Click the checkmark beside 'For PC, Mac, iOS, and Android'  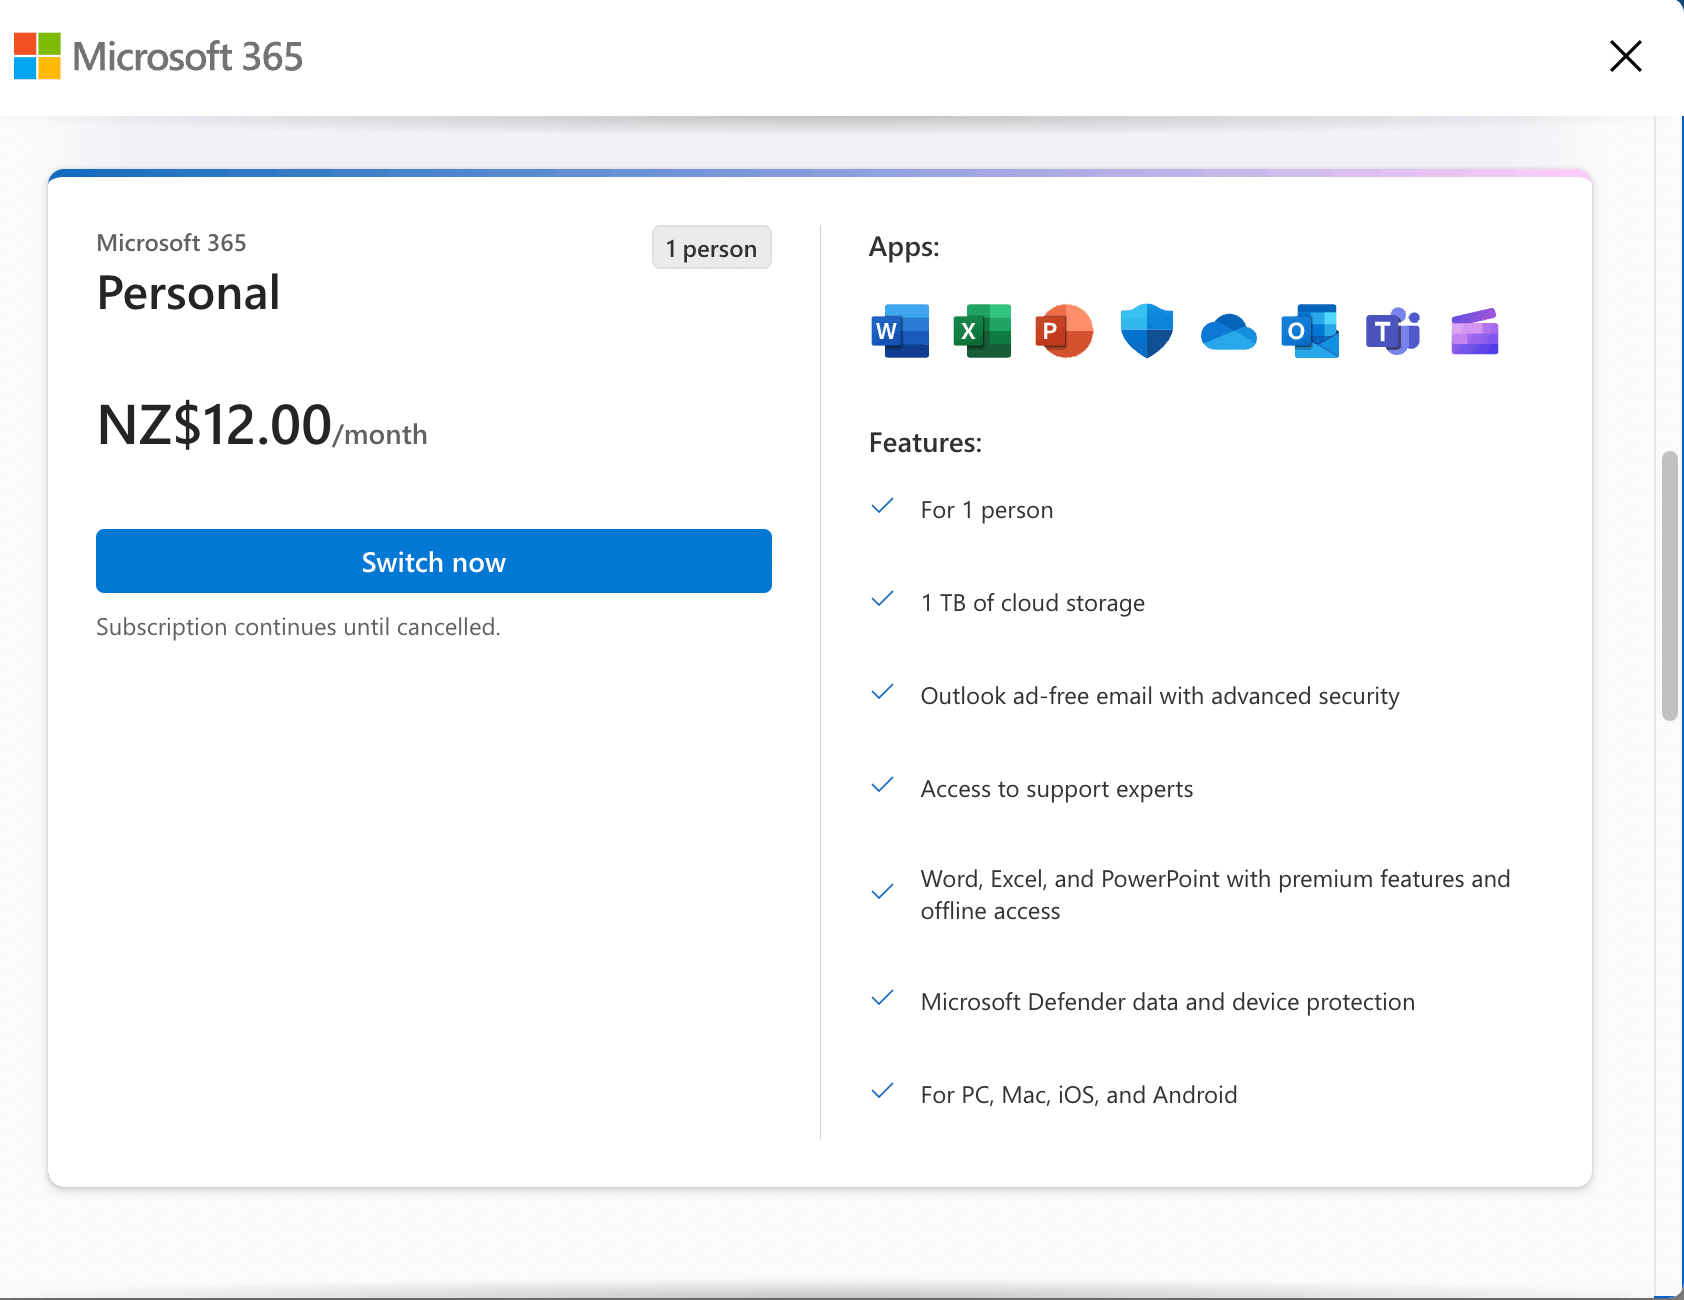pyautogui.click(x=882, y=1092)
